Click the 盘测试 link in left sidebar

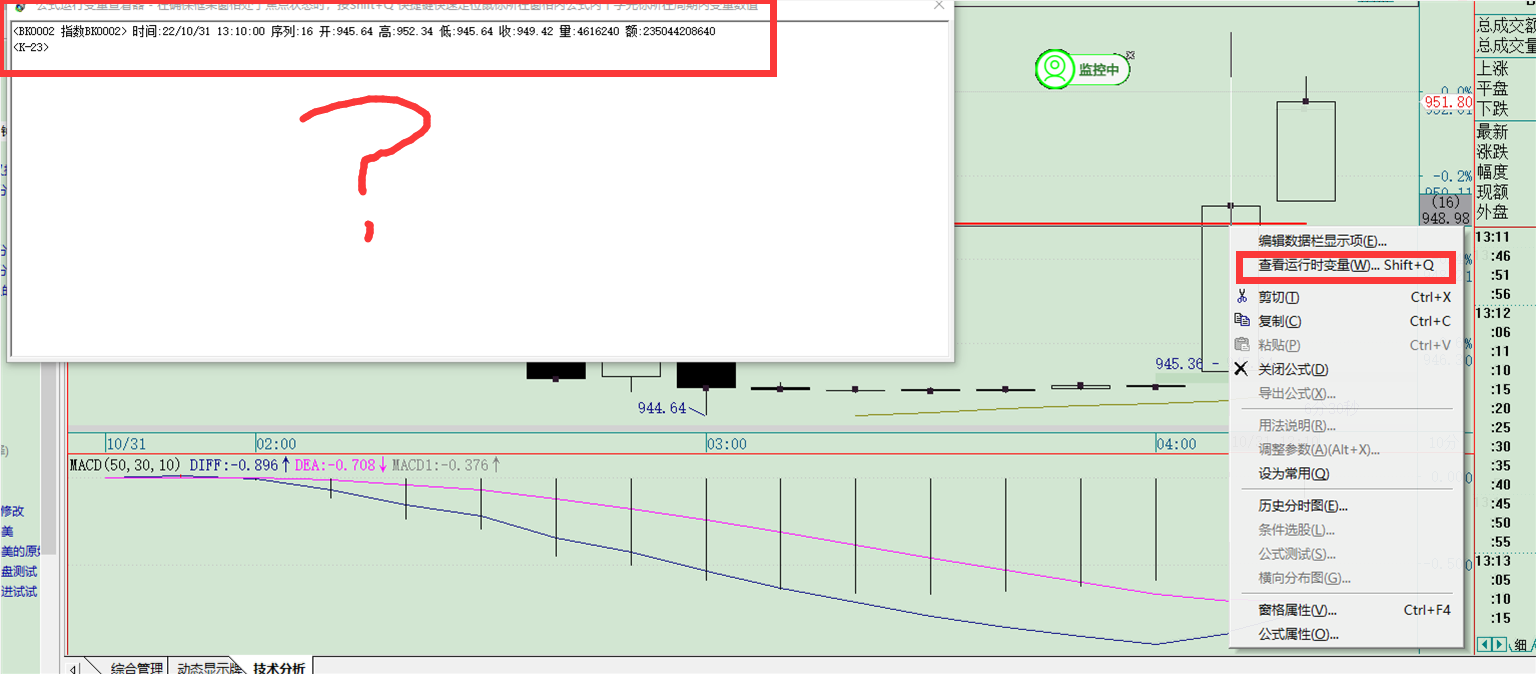19,571
